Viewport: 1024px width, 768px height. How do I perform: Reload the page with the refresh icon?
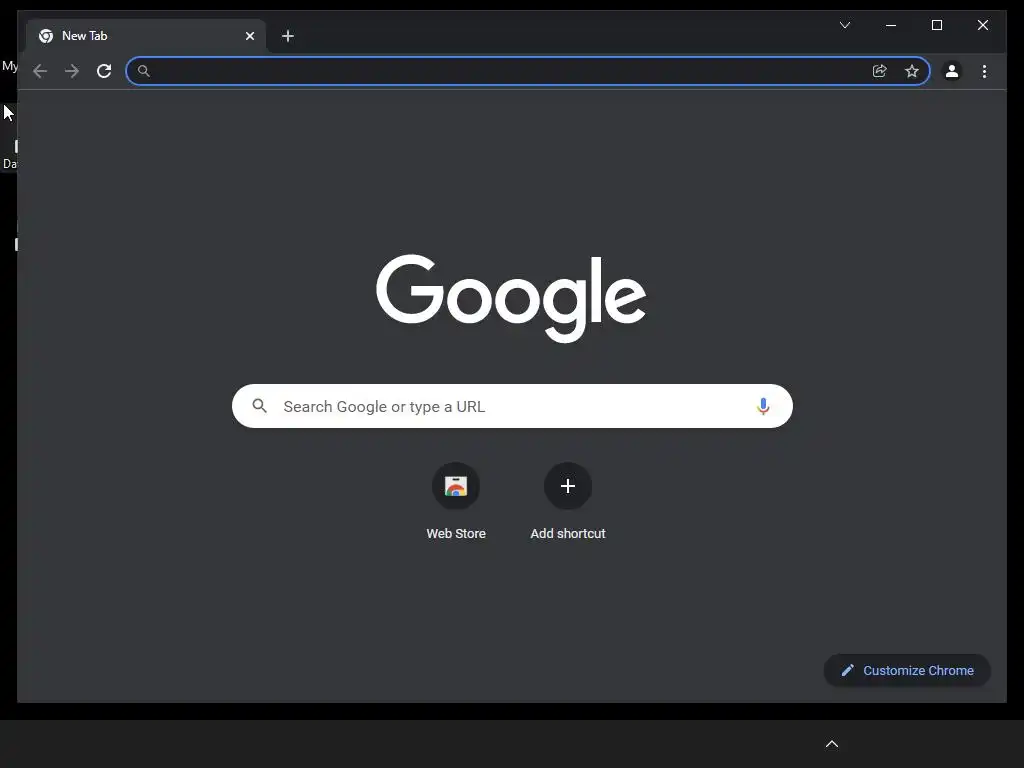pos(104,71)
